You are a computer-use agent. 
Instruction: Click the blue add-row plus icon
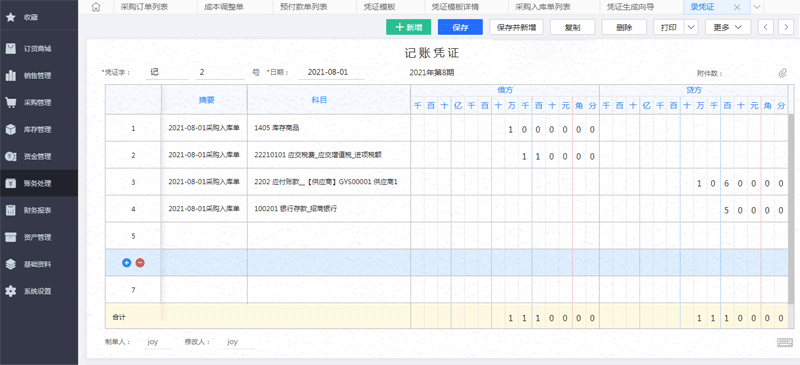click(127, 263)
